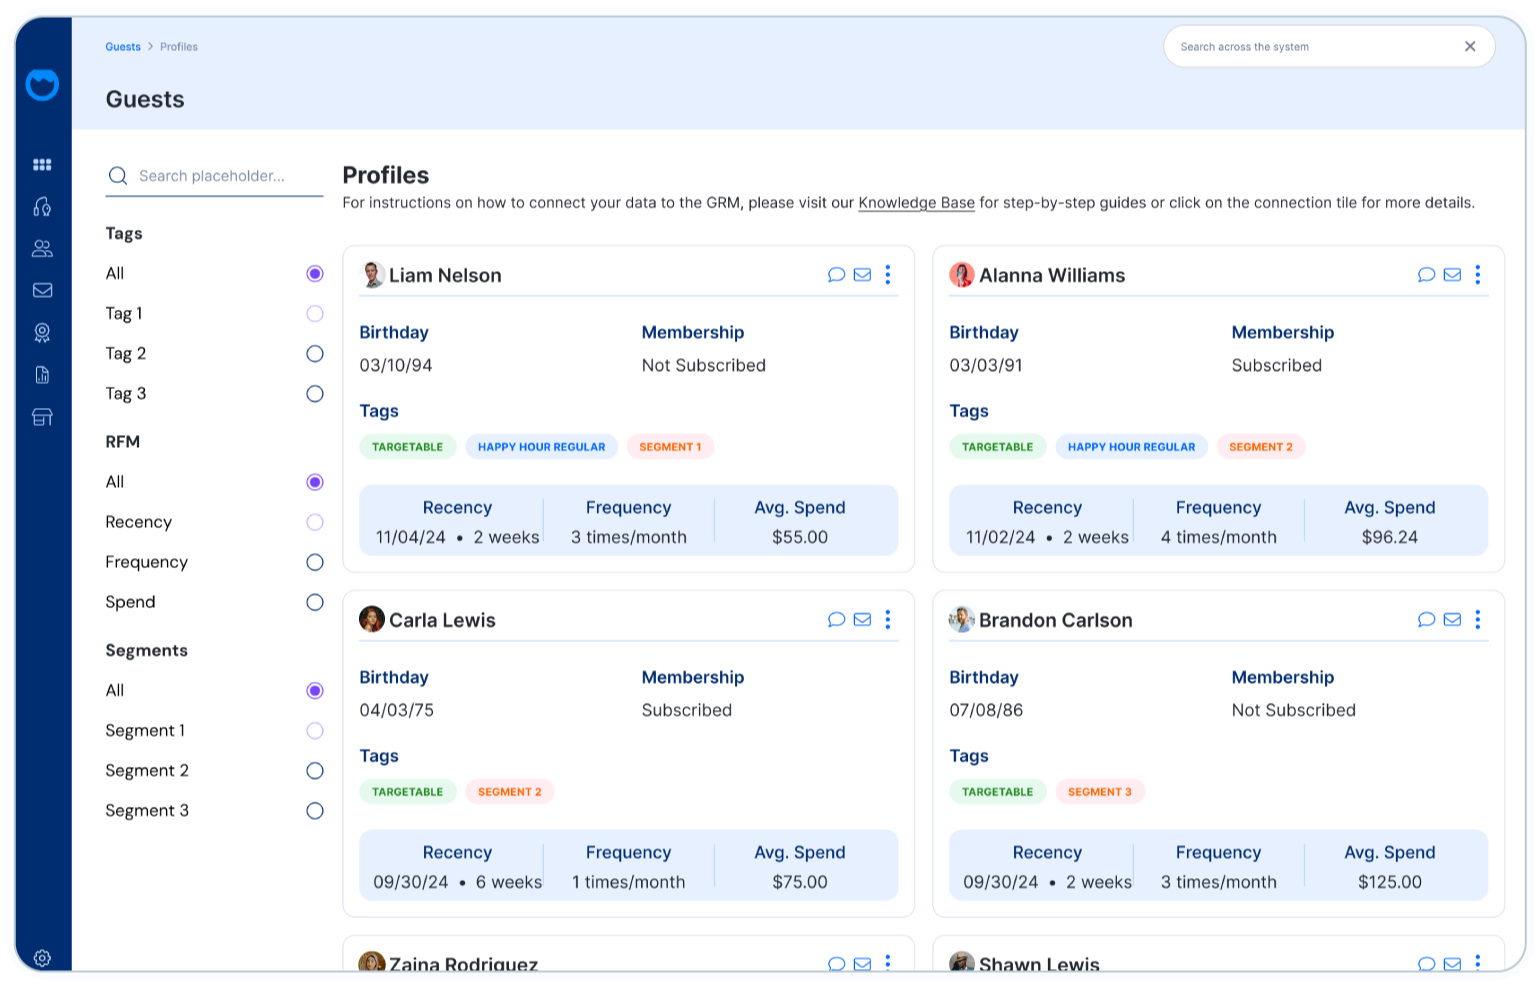Open three-dot menu on Carla Lewis card
Image resolution: width=1538 pixels, height=985 pixels.
pos(888,620)
